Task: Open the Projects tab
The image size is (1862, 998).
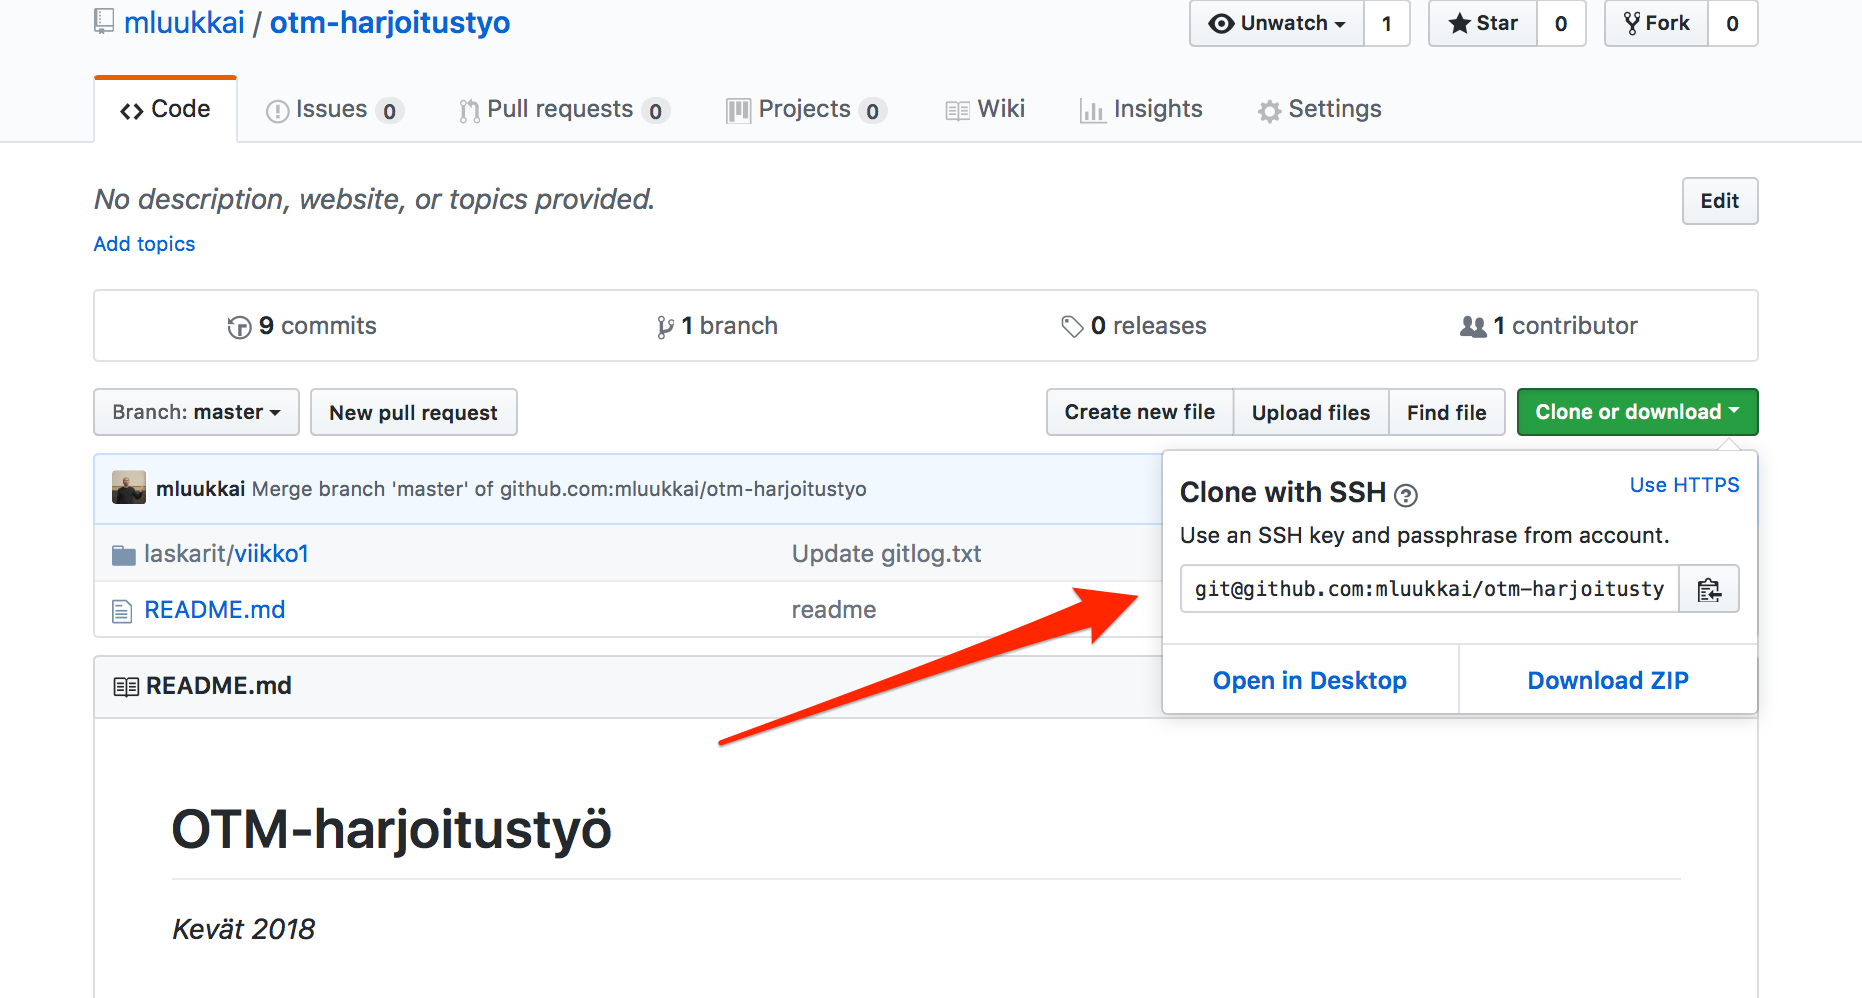Action: [x=806, y=109]
